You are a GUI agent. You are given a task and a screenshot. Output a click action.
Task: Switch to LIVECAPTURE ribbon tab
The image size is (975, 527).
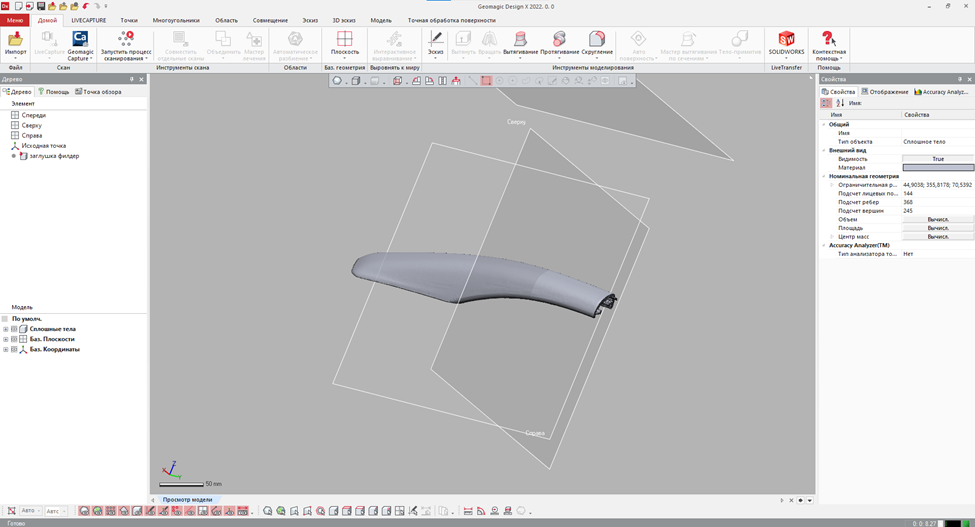tap(88, 21)
